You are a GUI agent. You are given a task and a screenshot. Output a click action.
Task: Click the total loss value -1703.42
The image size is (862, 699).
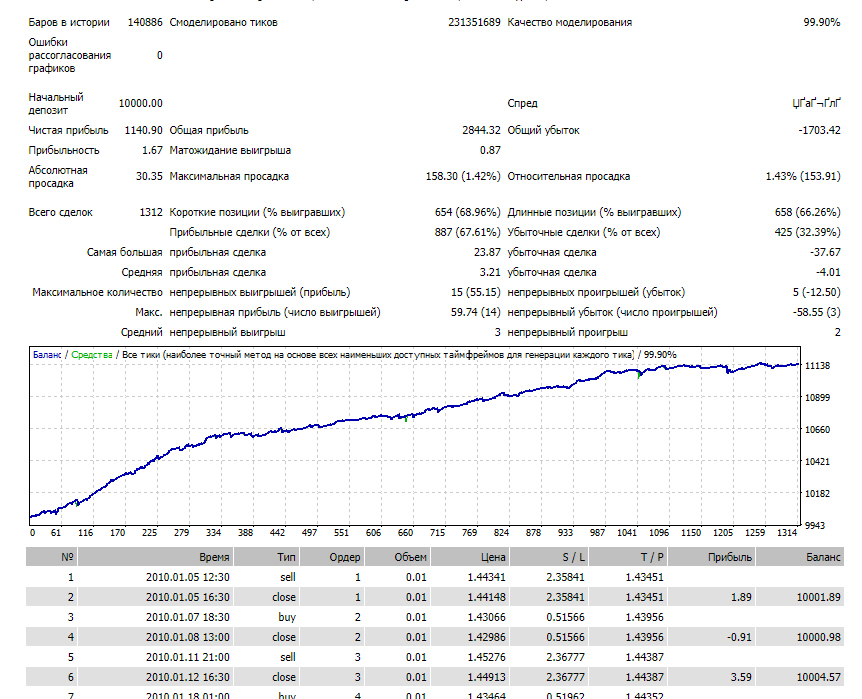pyautogui.click(x=819, y=130)
